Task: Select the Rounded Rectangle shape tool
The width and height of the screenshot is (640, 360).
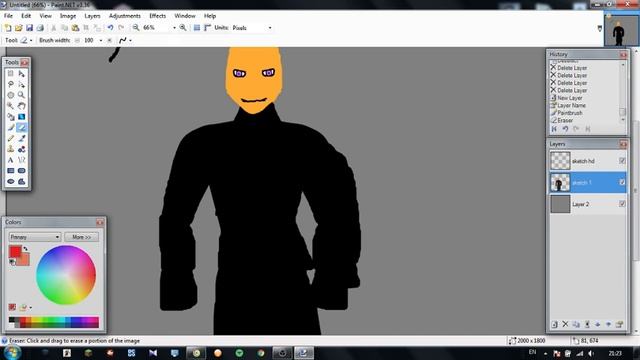Action: [x=22, y=171]
